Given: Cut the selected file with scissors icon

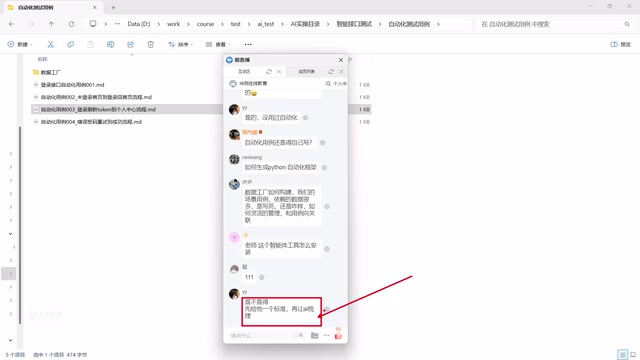Looking at the screenshot, I should tap(51, 44).
